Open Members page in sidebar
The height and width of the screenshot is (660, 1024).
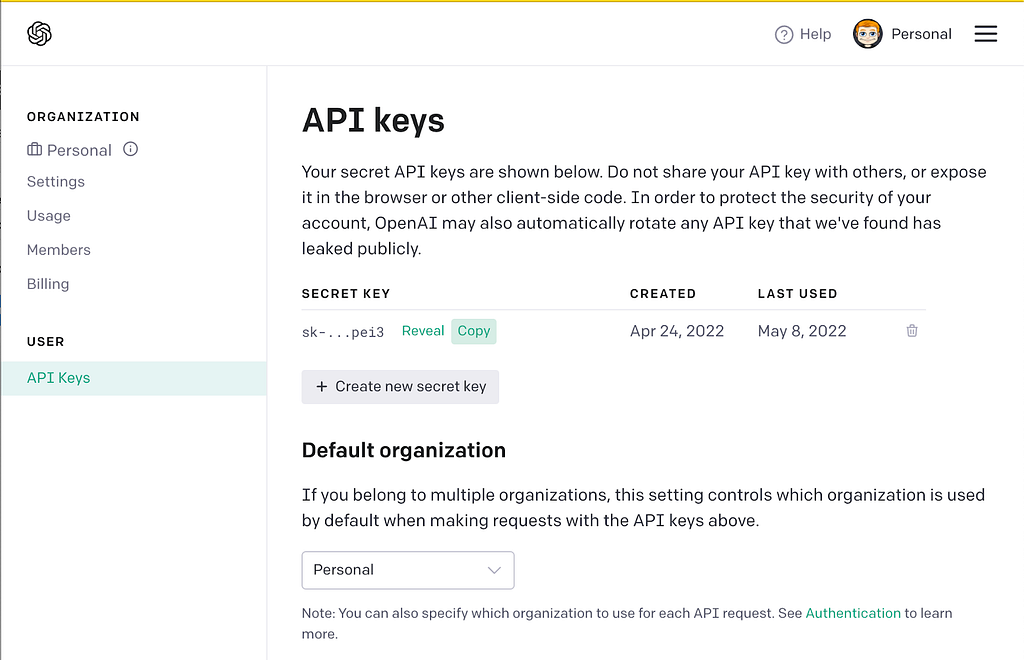(58, 249)
